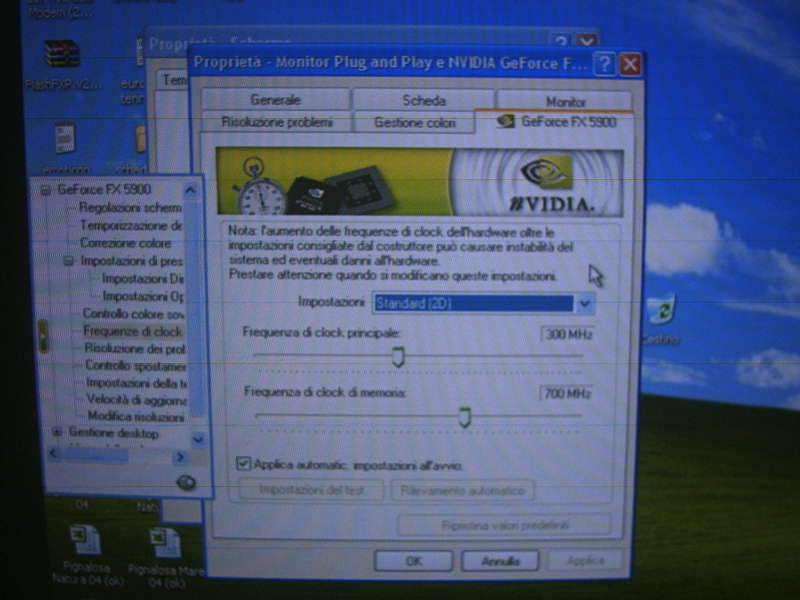Click the help question mark title button

point(605,64)
